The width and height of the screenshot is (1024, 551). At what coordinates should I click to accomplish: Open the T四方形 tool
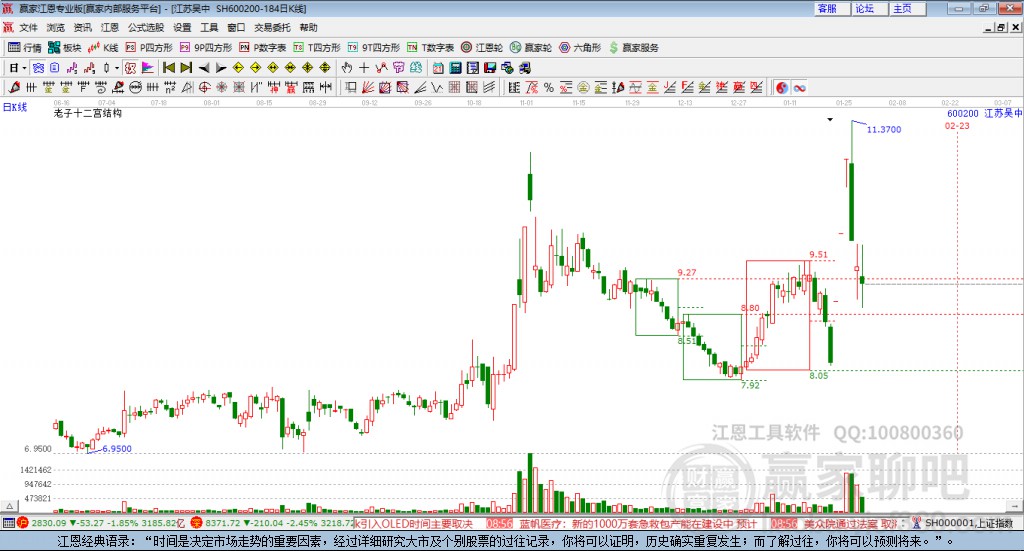pyautogui.click(x=317, y=48)
